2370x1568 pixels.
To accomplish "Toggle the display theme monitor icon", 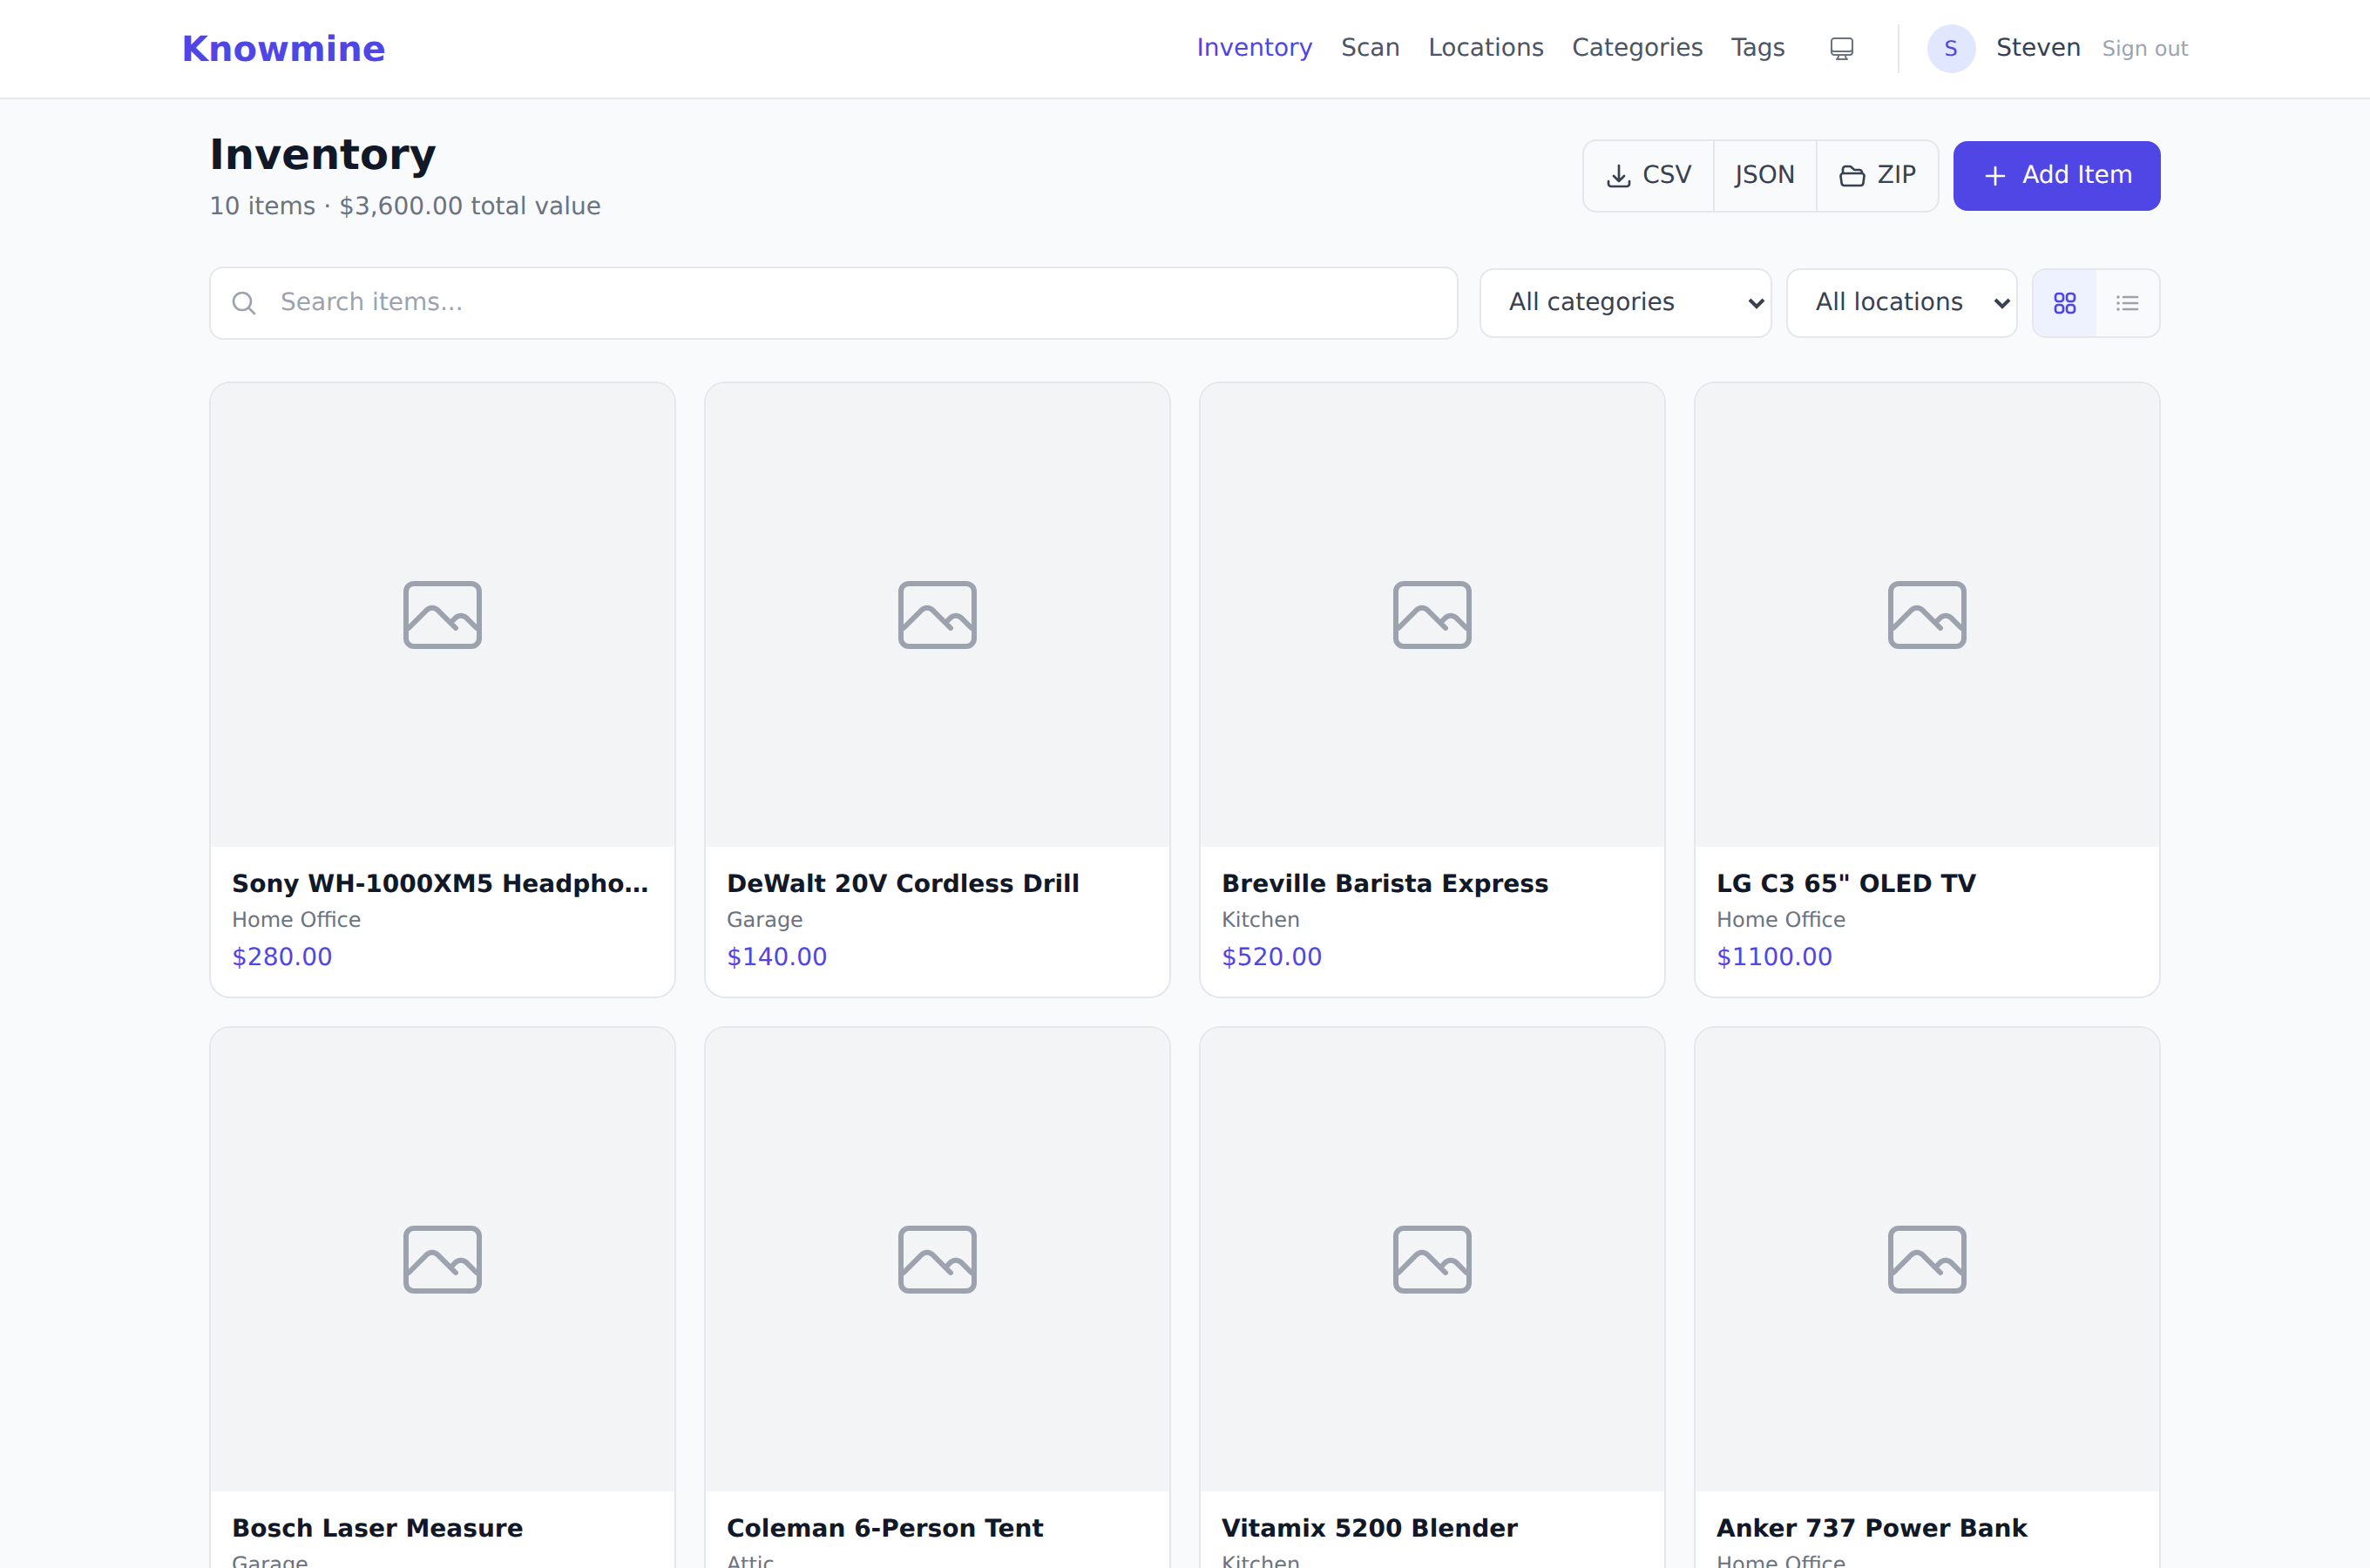I will coord(1841,48).
